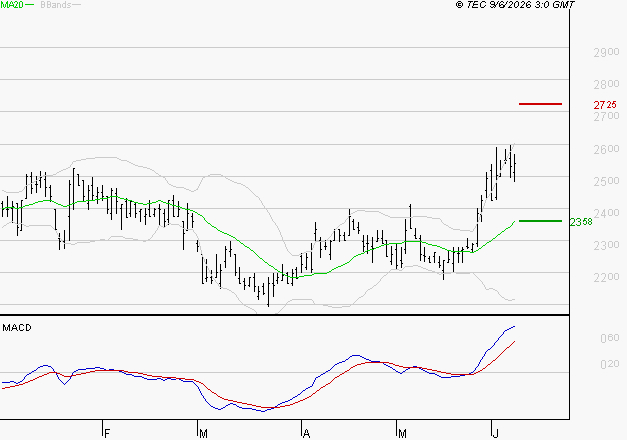
Task: Click the A month marker
Action: 306,433
